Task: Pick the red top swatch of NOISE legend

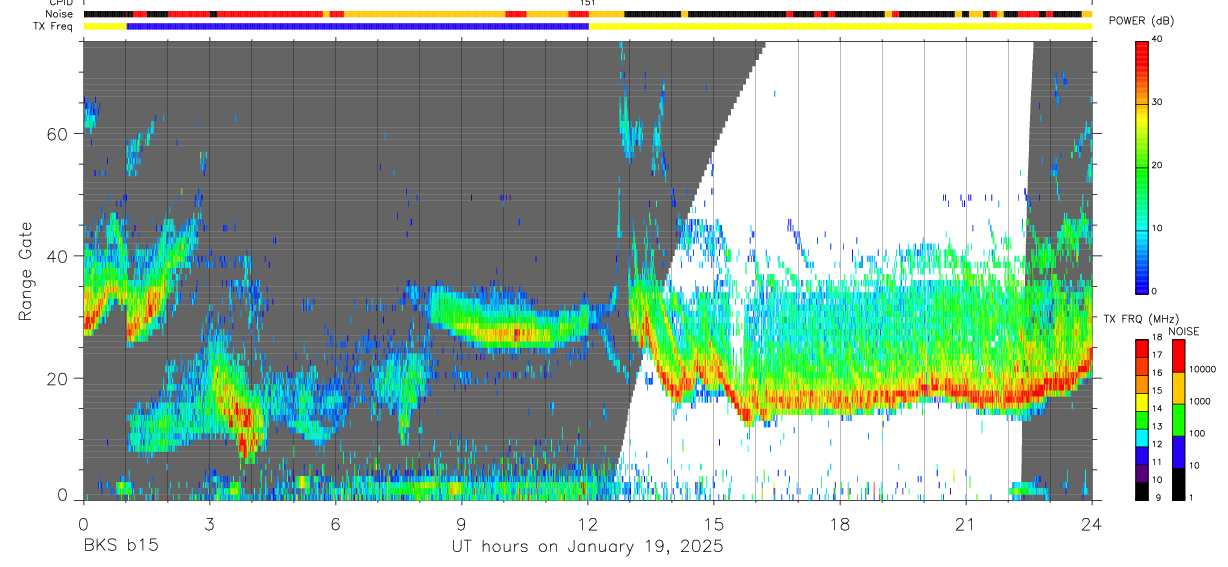Action: pyautogui.click(x=1178, y=356)
